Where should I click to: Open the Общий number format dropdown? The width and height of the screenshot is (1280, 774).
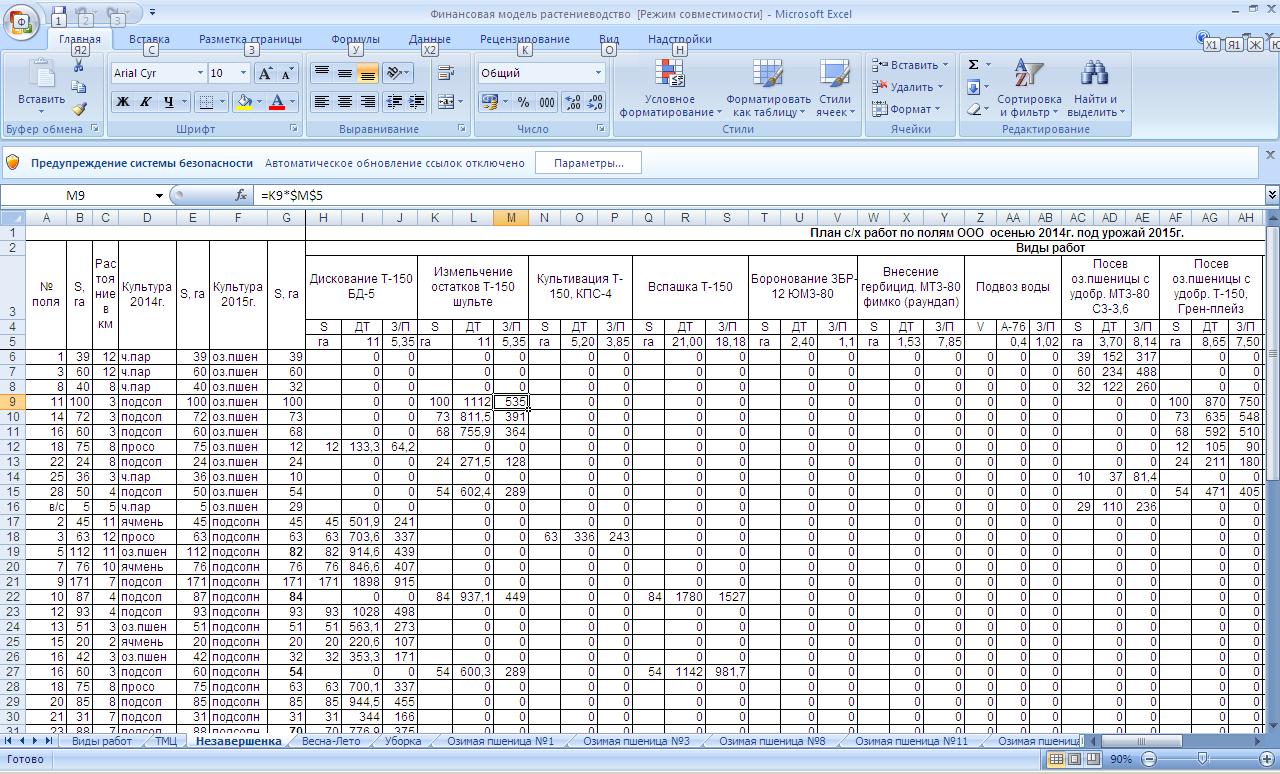tap(598, 73)
